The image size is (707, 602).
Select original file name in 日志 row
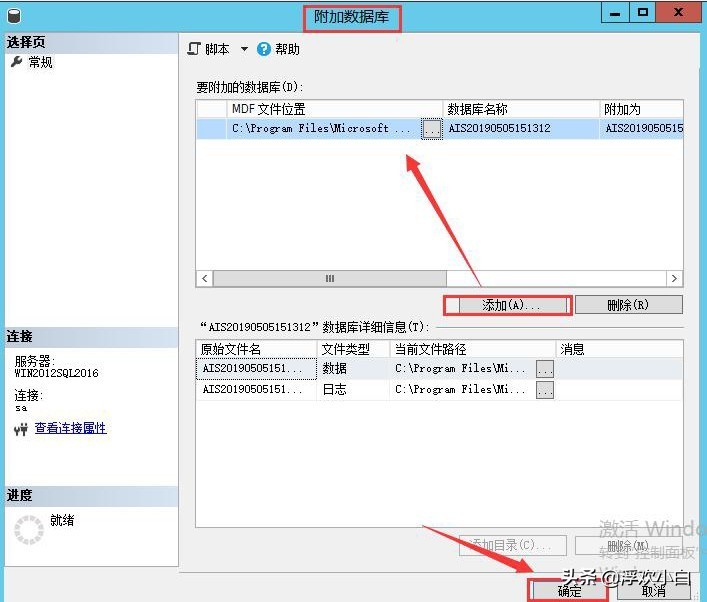tap(257, 390)
